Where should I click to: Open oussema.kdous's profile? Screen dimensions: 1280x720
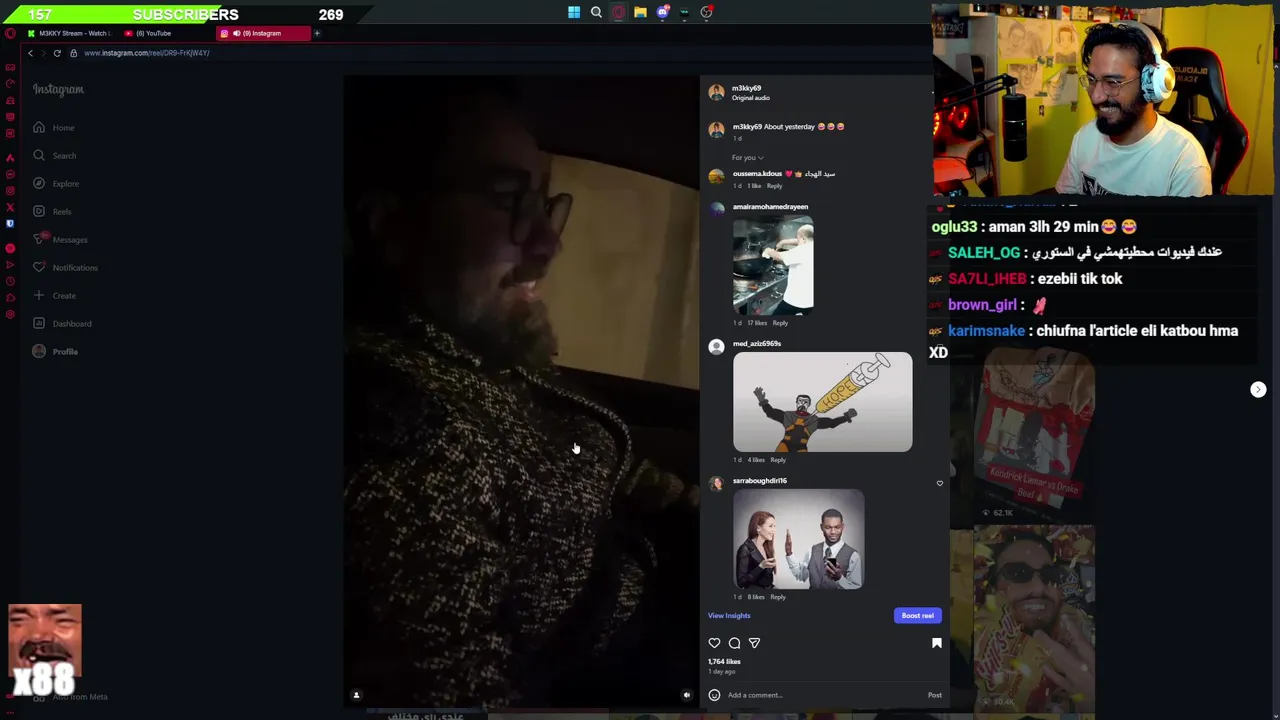tap(757, 174)
